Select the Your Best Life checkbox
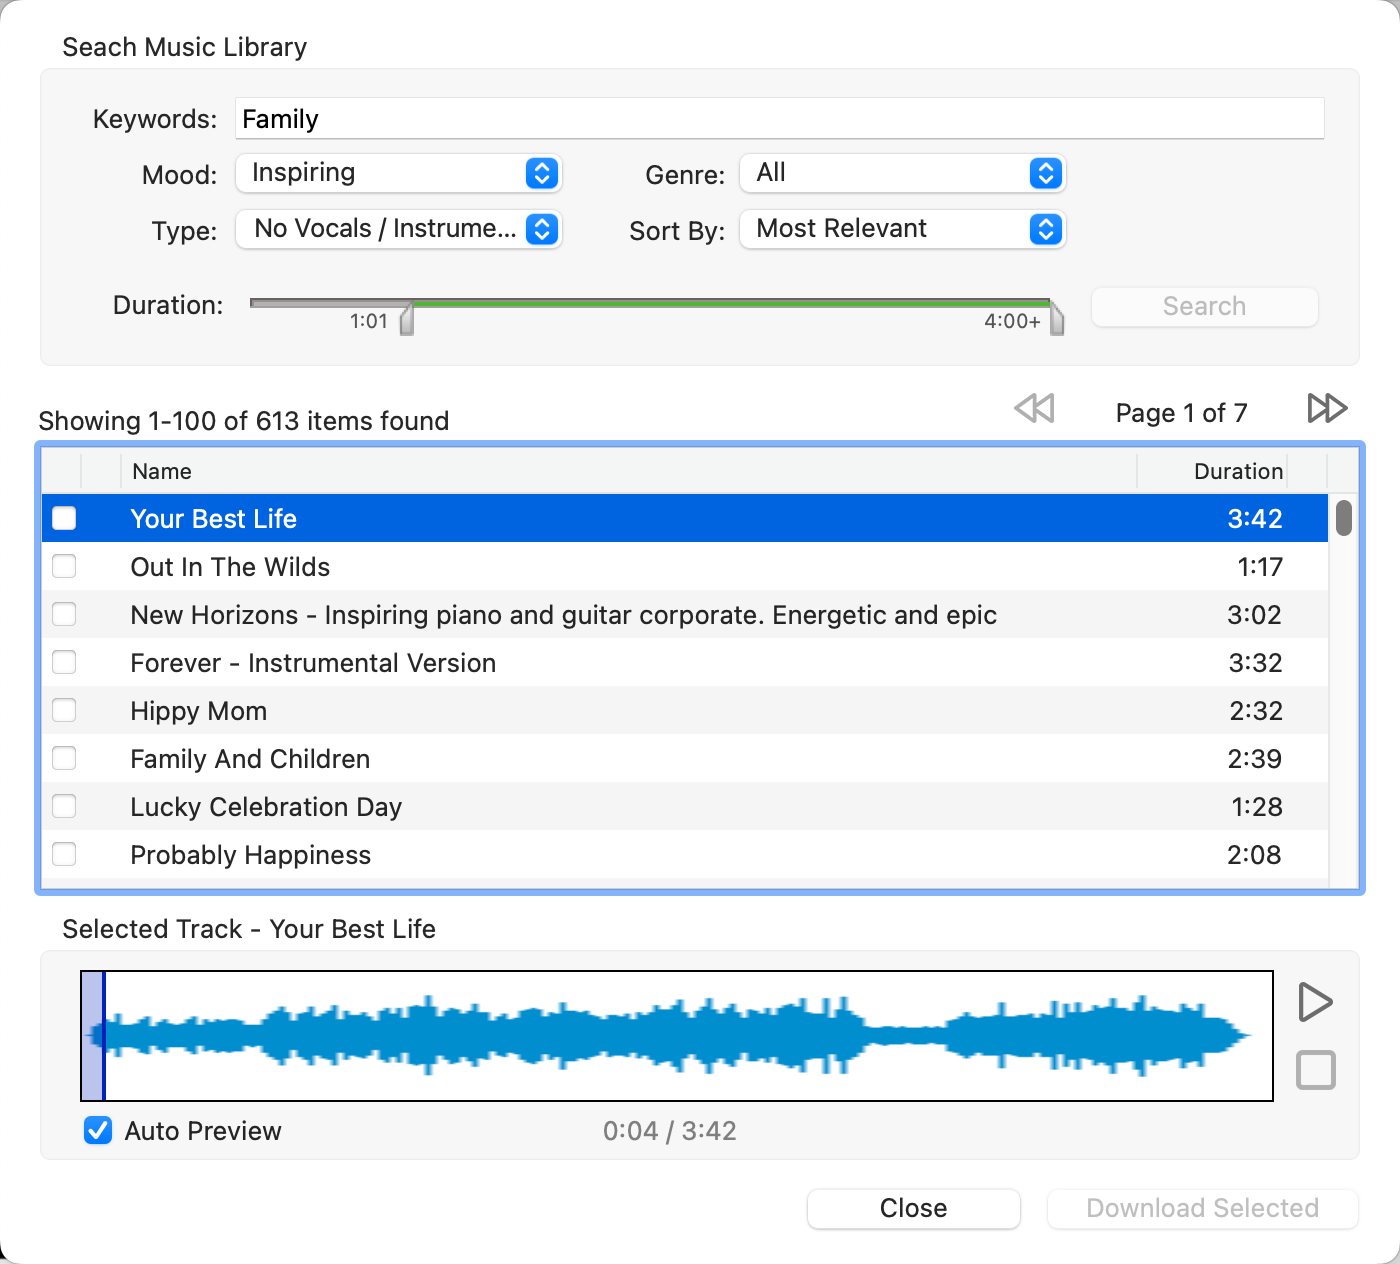Screen dimensions: 1400x1264 pyautogui.click(x=64, y=519)
